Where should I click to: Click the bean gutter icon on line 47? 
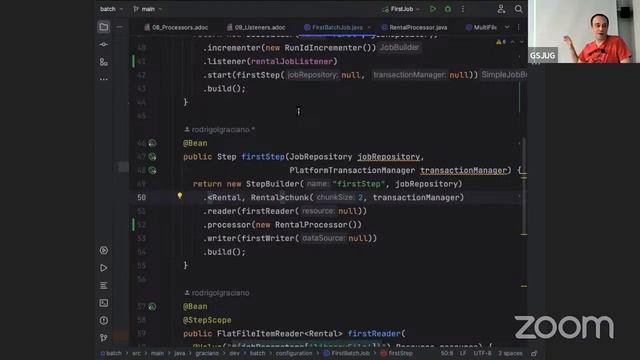pos(152,157)
